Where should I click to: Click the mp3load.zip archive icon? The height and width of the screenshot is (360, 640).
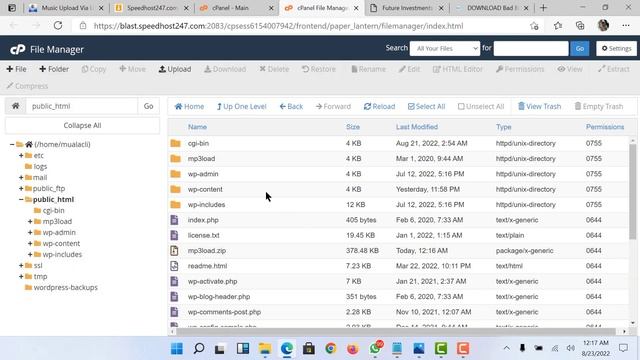point(174,251)
